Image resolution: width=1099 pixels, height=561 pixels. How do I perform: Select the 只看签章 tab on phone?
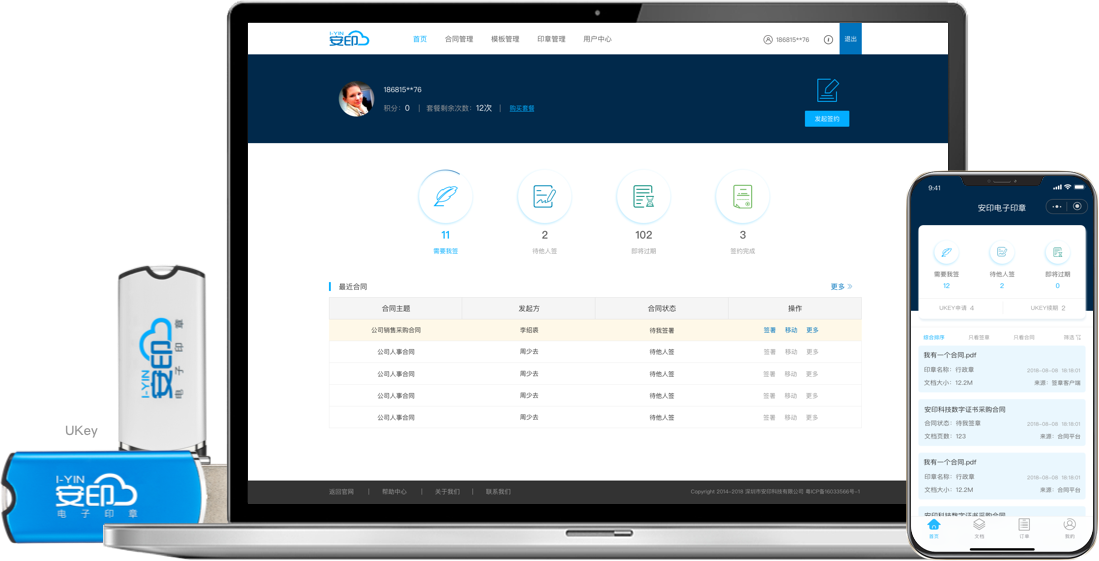(x=979, y=338)
